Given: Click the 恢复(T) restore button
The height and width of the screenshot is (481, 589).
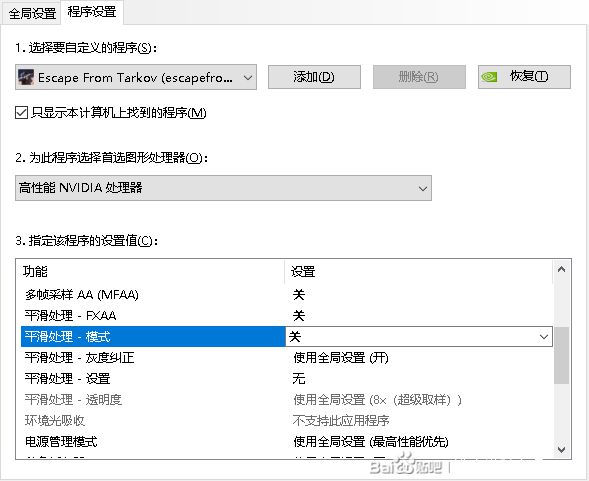Looking at the screenshot, I should point(524,77).
